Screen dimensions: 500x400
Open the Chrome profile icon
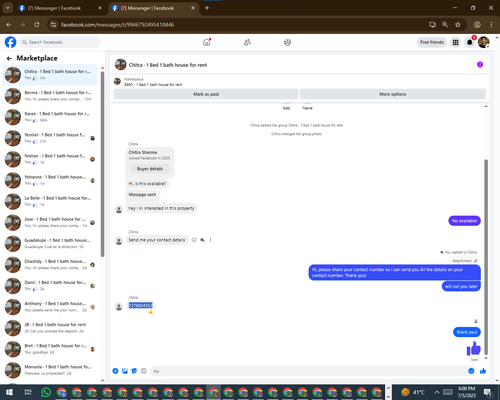tap(477, 25)
